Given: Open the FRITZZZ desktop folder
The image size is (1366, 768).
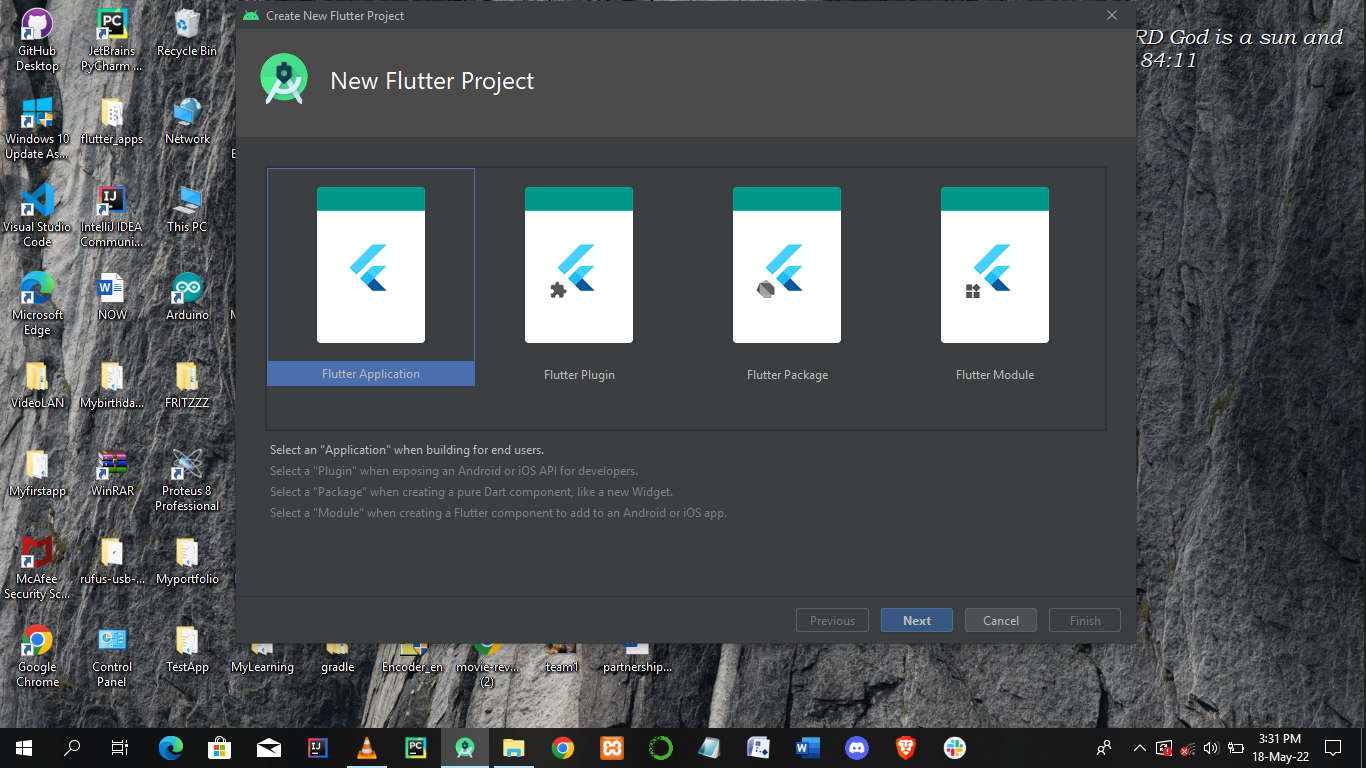Looking at the screenshot, I should coord(187,386).
